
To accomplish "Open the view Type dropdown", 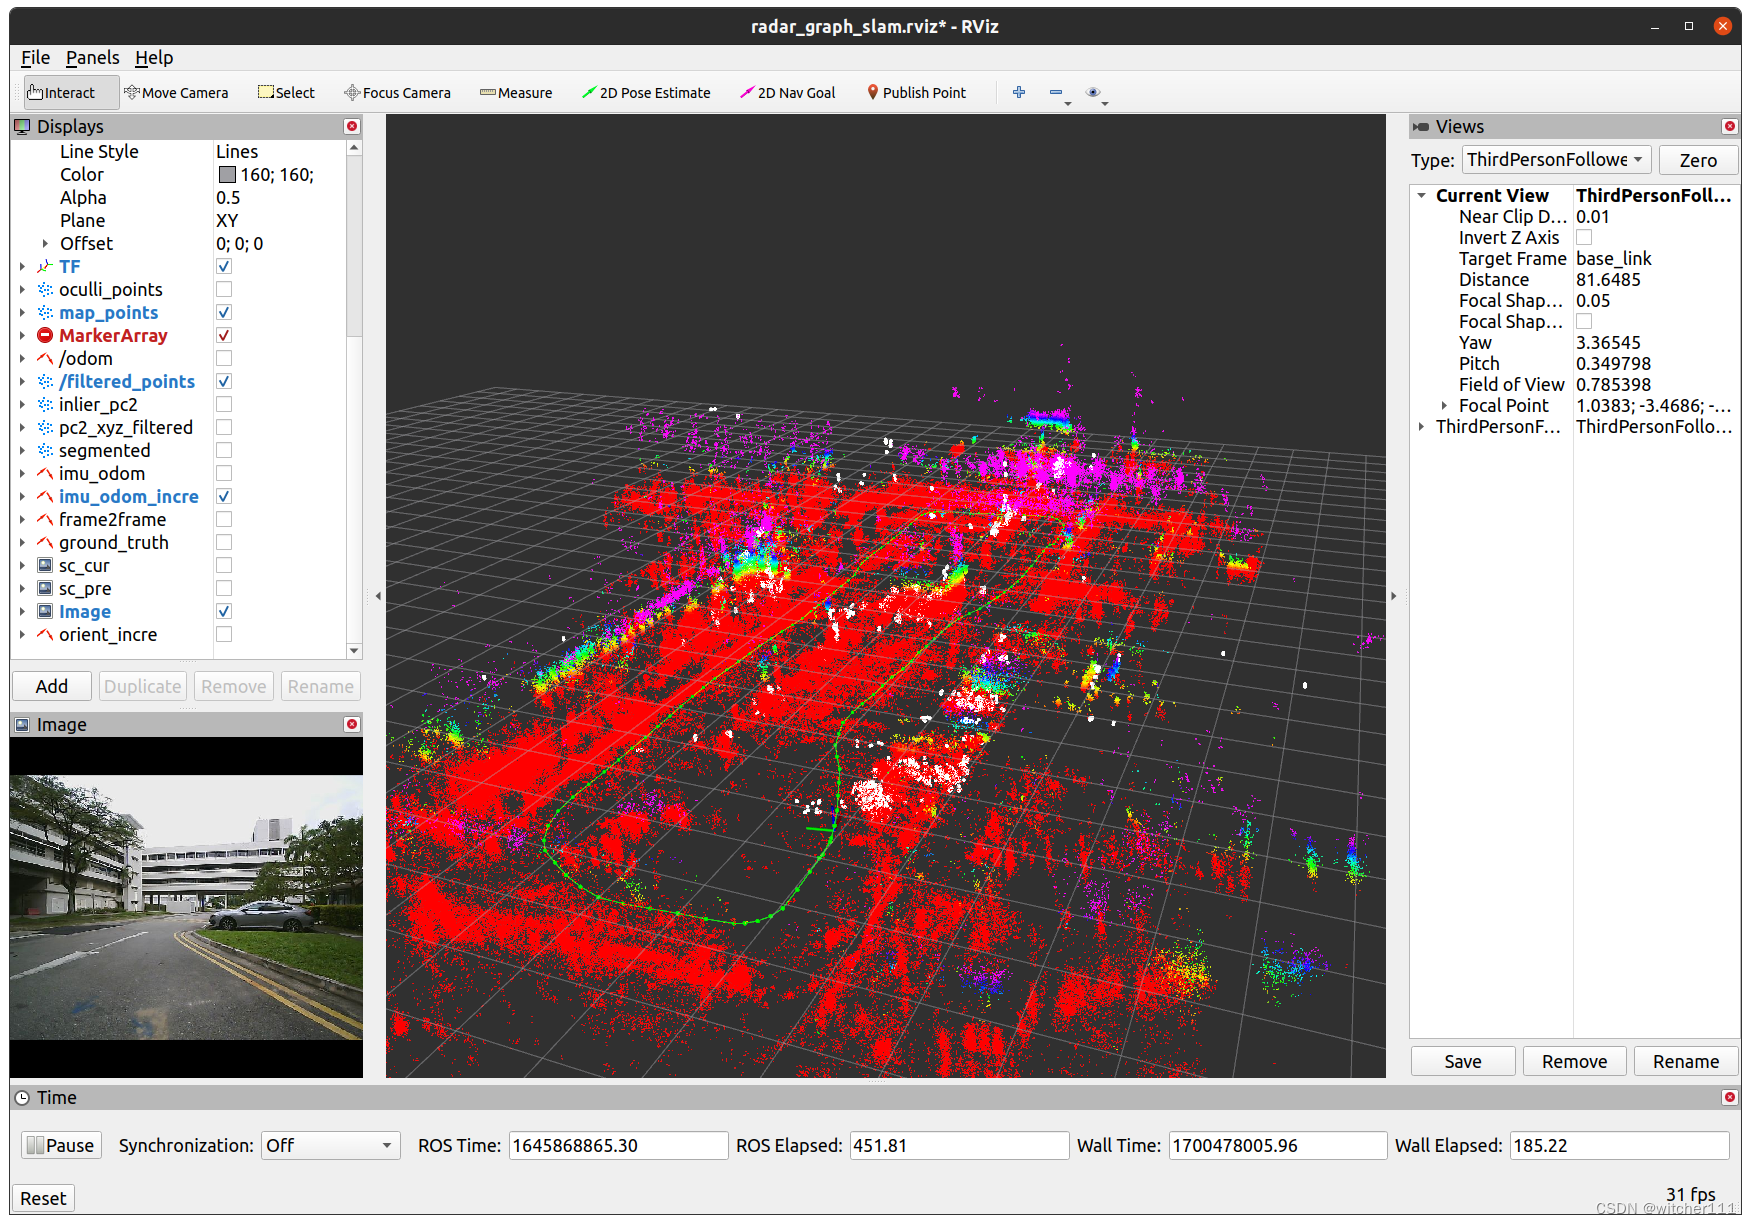I will 1557,160.
